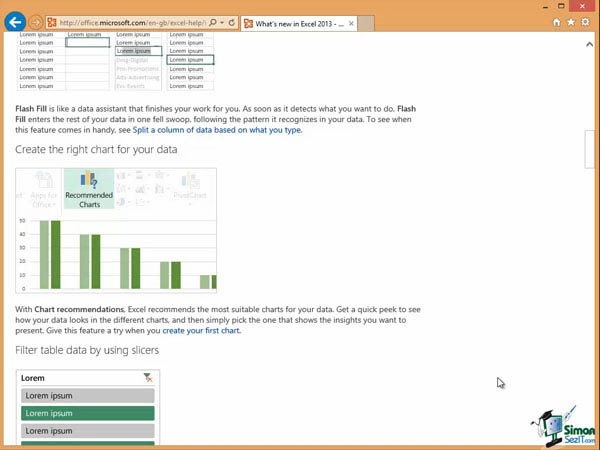Select the What's new in Excel 2013 tab
The height and width of the screenshot is (450, 600).
[299, 24]
